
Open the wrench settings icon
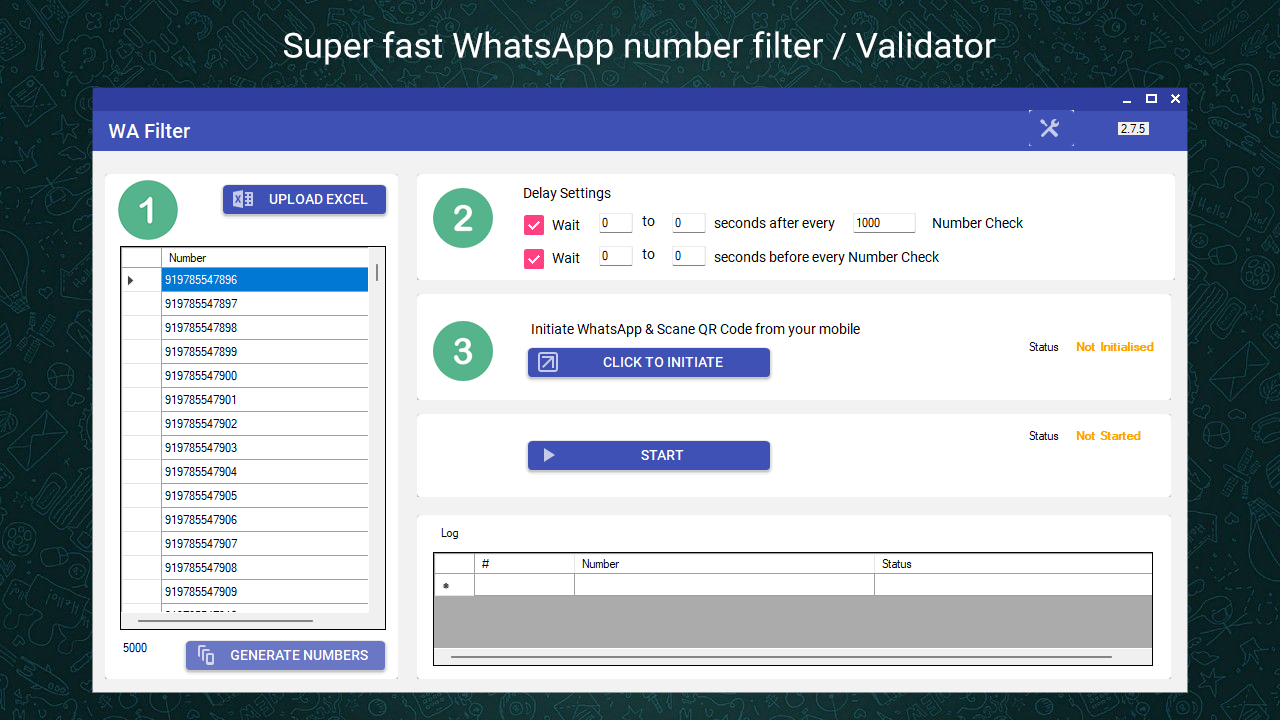tap(1049, 128)
